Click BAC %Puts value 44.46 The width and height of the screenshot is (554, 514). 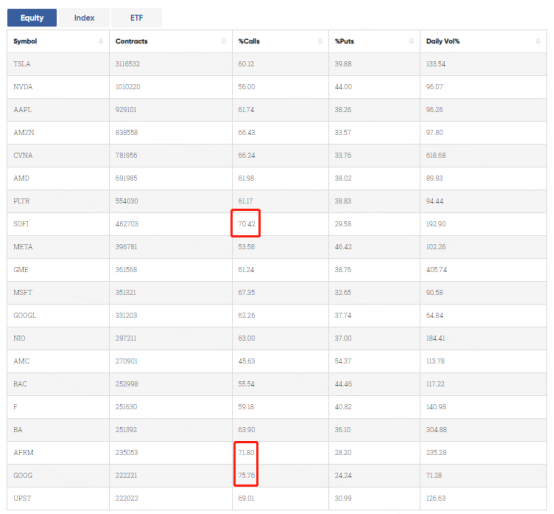click(343, 384)
